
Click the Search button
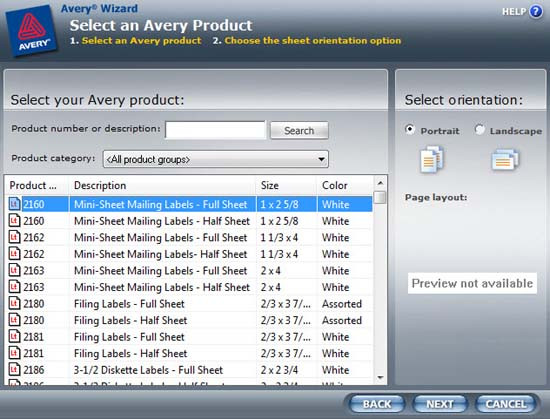click(299, 130)
